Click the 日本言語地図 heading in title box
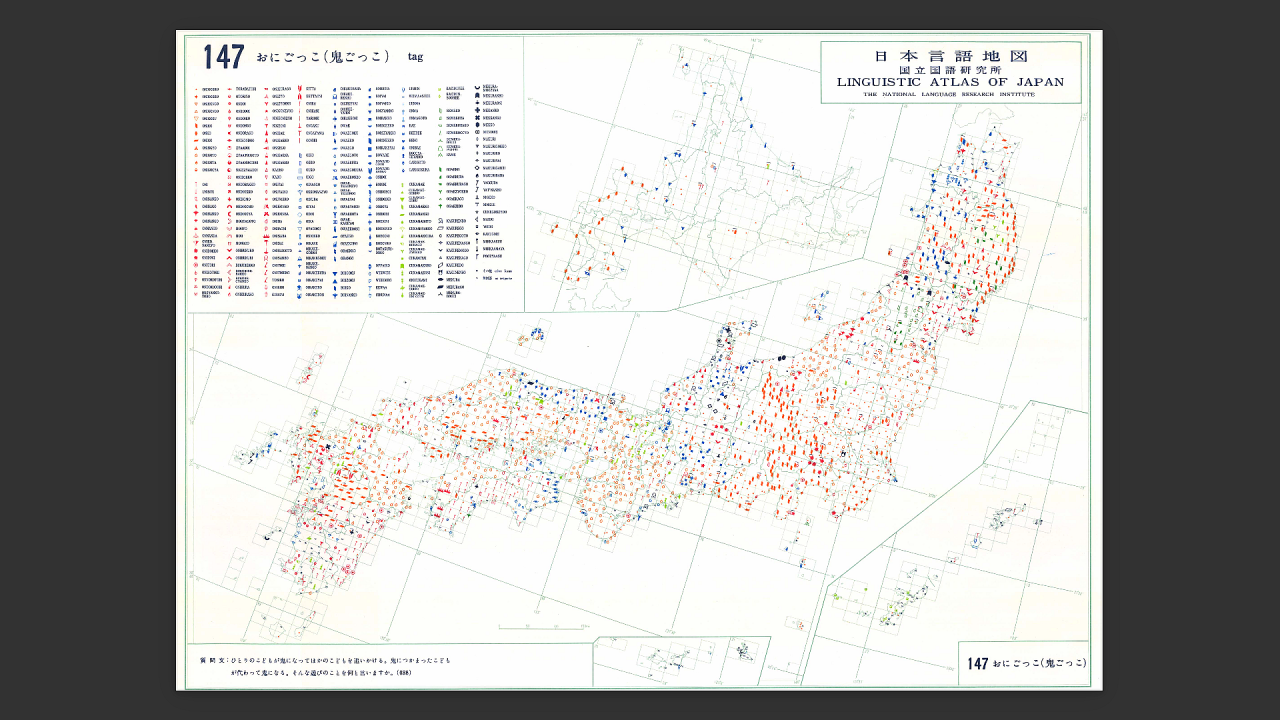The width and height of the screenshot is (1280, 720). (950, 56)
